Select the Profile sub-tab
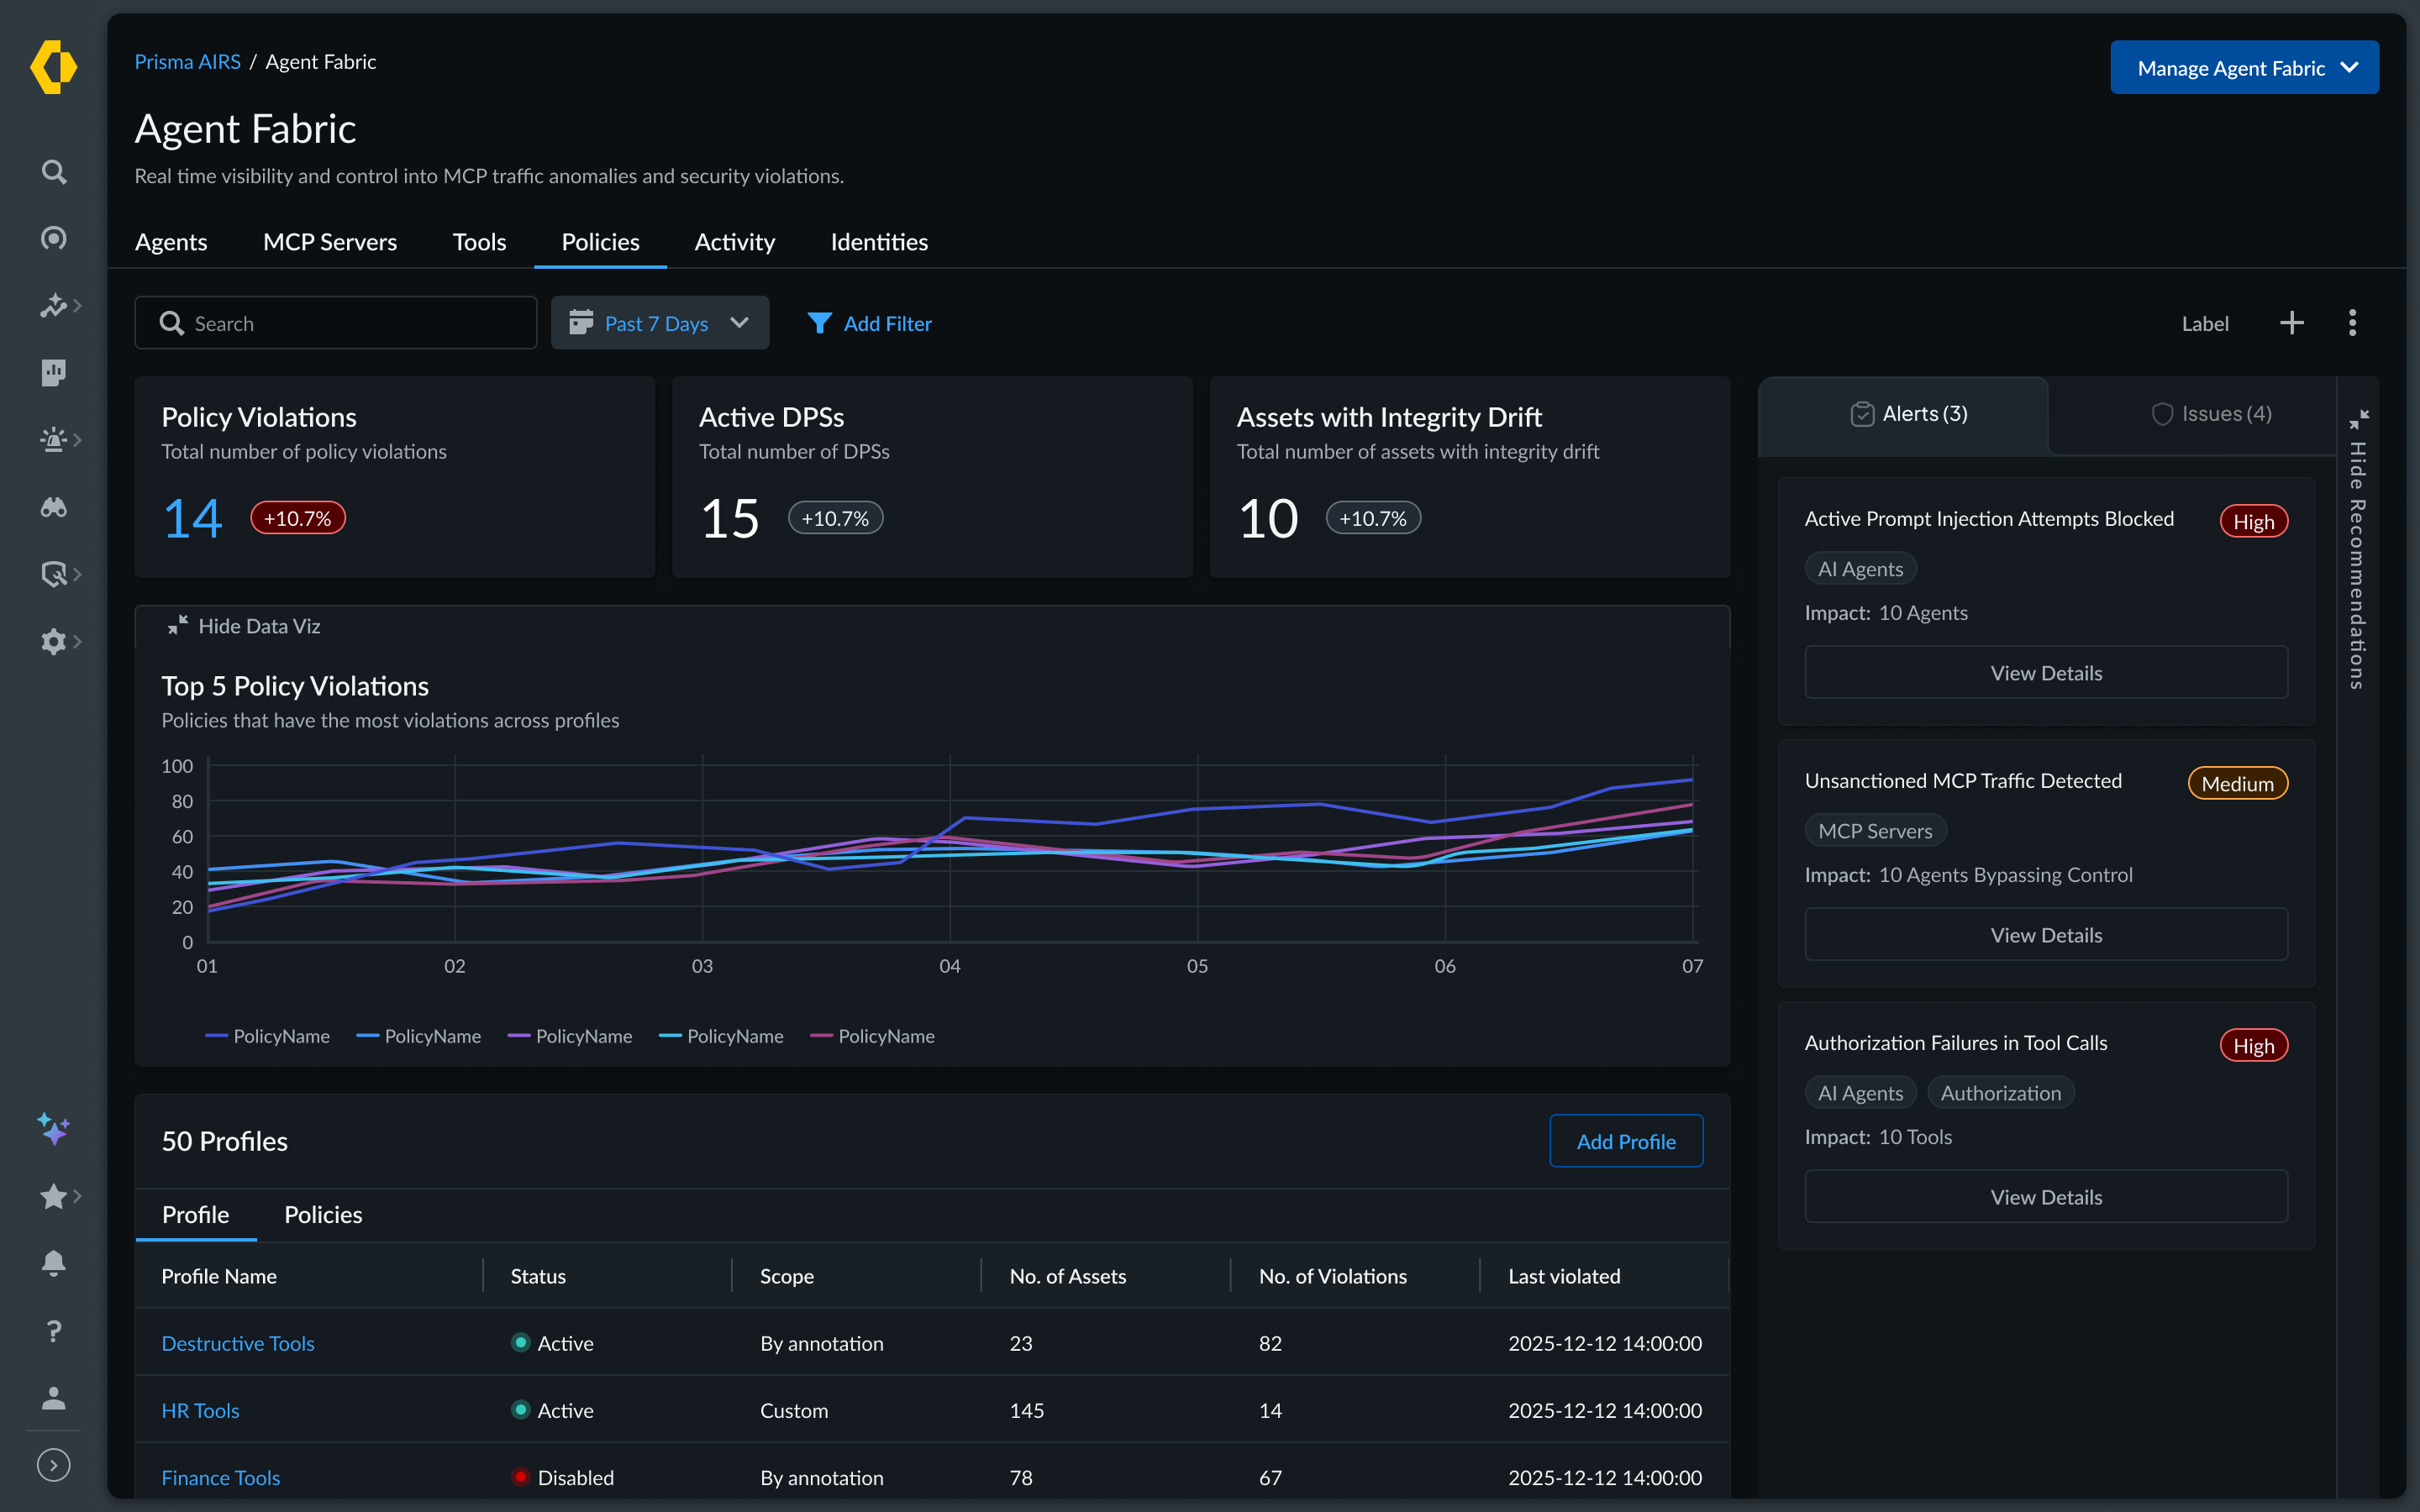2420x1512 pixels. [x=196, y=1214]
